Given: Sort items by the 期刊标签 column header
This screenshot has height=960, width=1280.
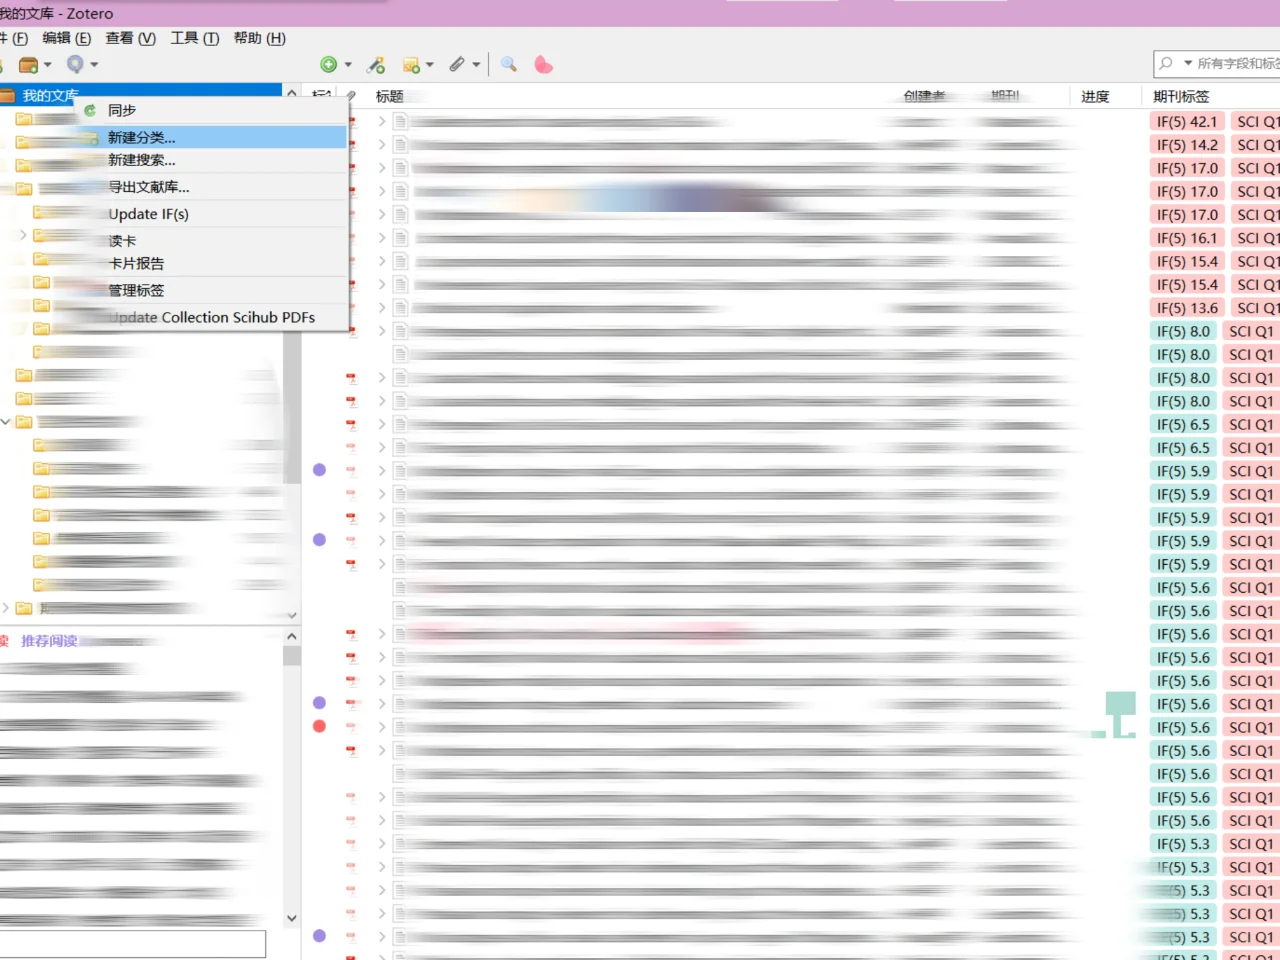Looking at the screenshot, I should pyautogui.click(x=1181, y=96).
